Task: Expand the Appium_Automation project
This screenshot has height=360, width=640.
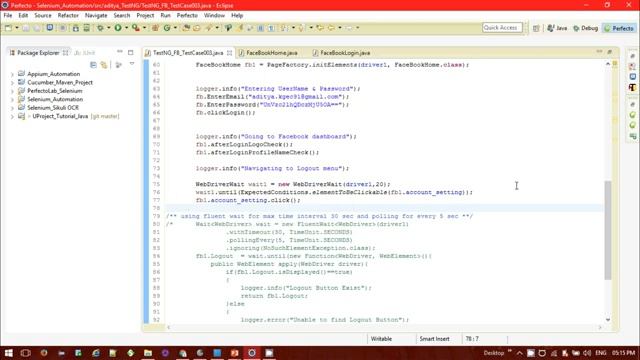Action: point(12,74)
